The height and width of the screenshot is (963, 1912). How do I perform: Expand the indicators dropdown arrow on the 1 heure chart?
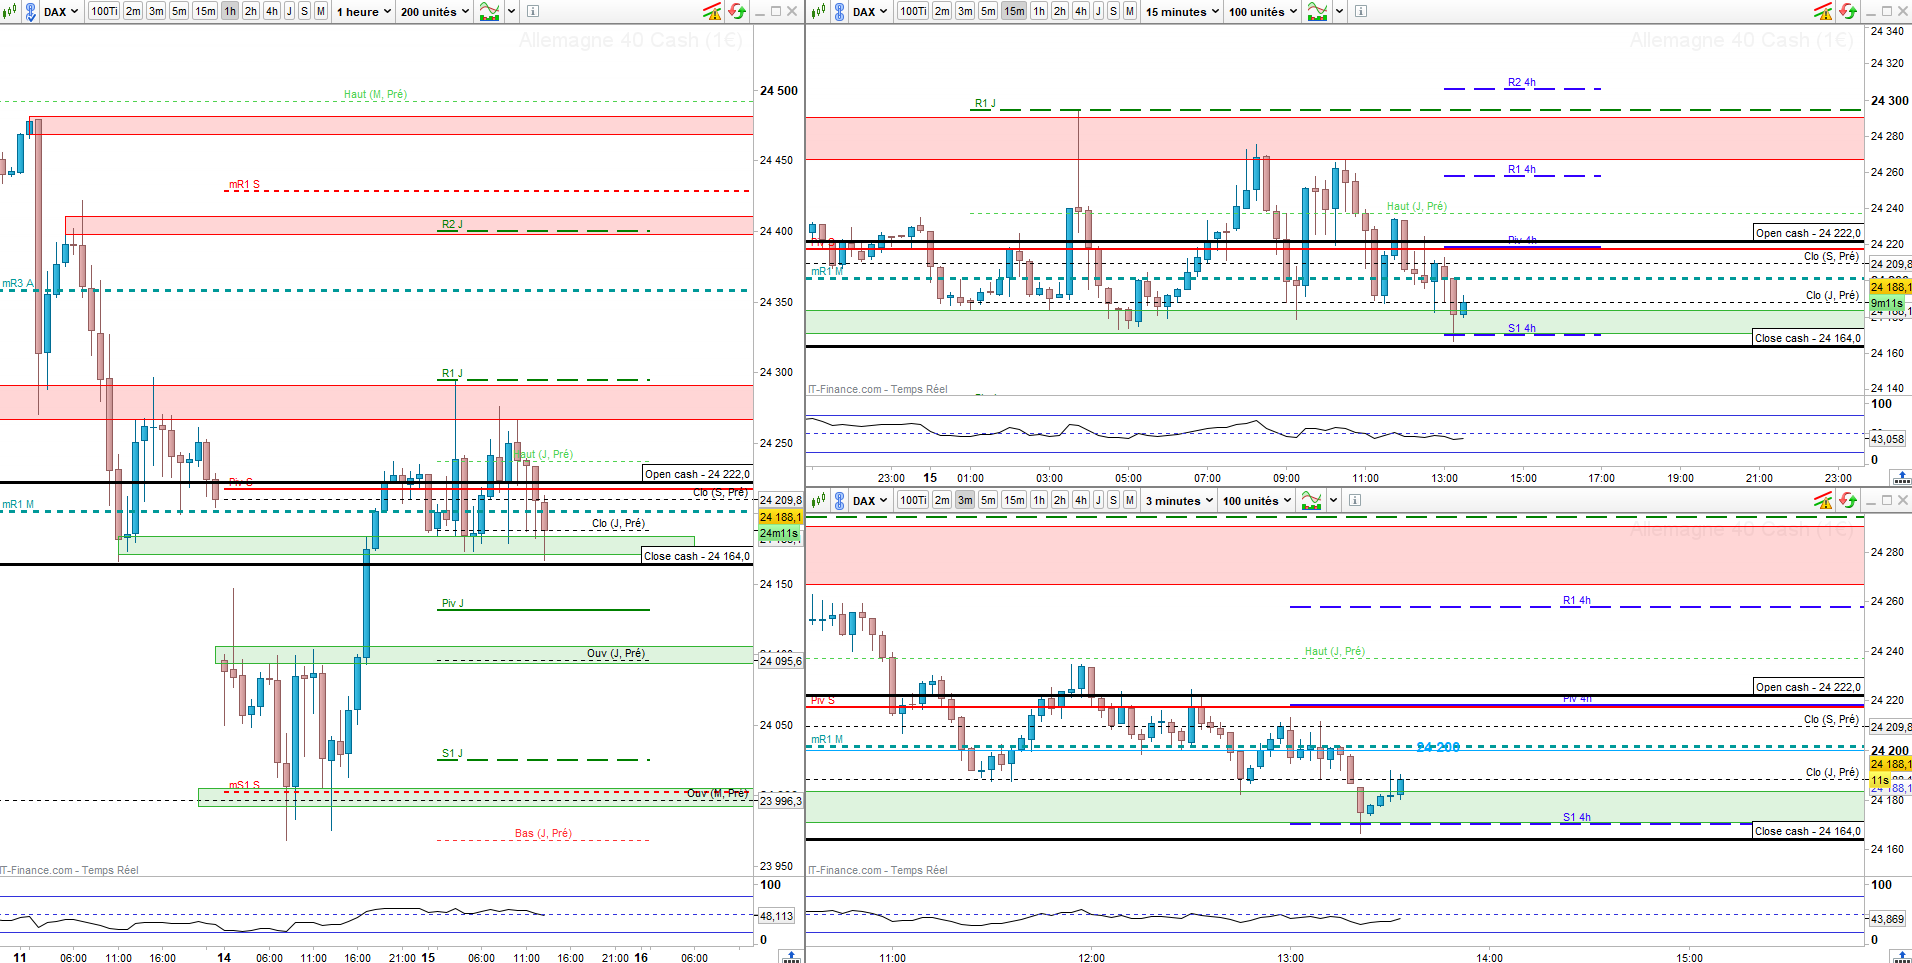[x=512, y=12]
